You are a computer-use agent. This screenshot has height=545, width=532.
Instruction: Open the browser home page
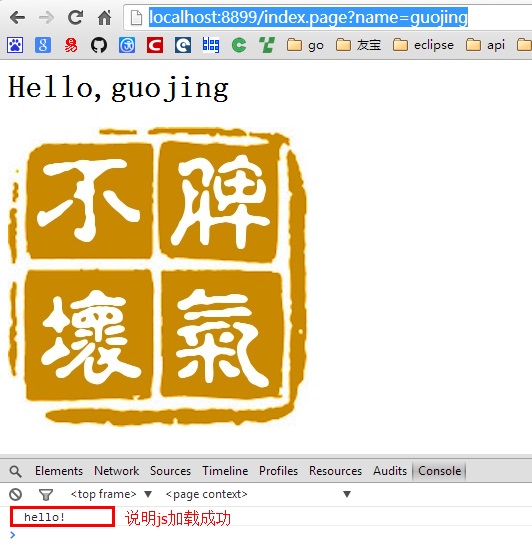click(105, 17)
